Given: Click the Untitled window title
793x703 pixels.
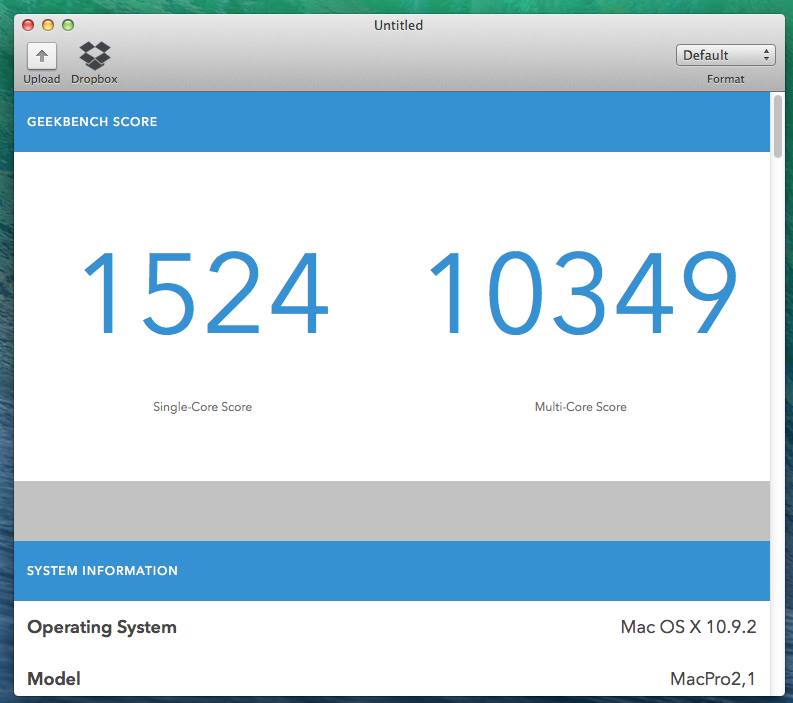Looking at the screenshot, I should tap(399, 25).
